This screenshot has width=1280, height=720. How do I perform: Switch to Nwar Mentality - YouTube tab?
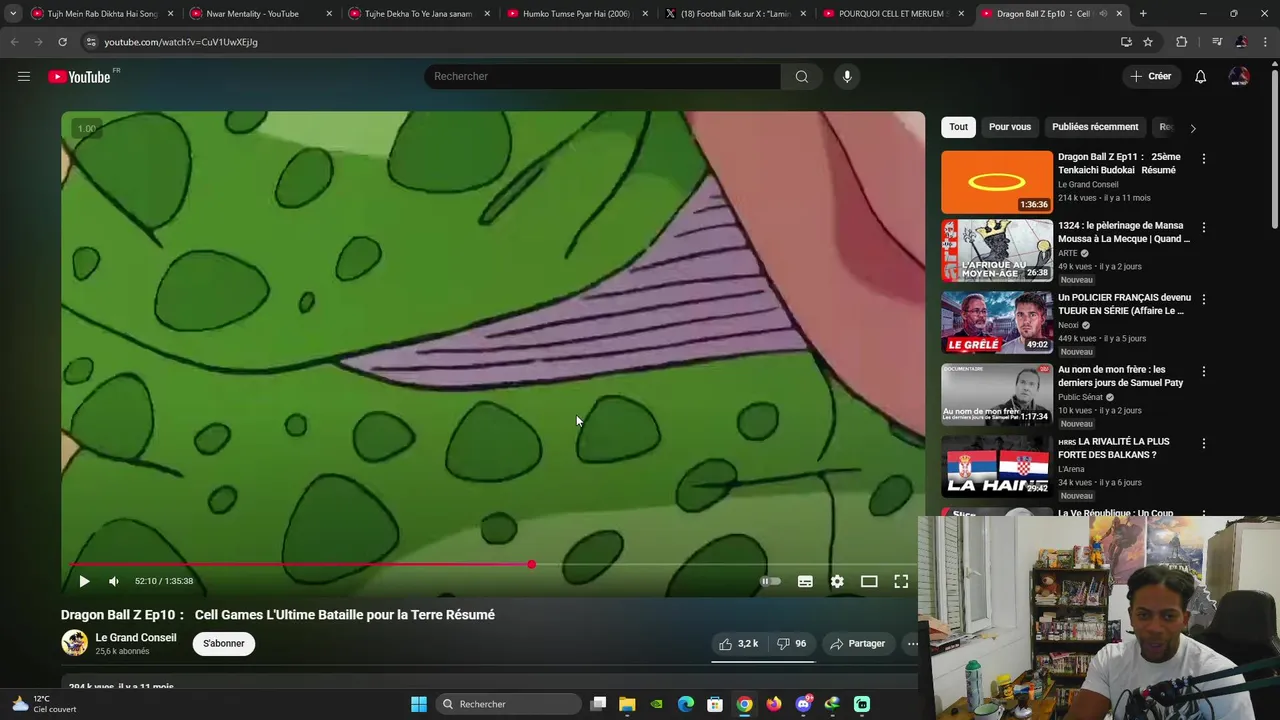point(258,14)
